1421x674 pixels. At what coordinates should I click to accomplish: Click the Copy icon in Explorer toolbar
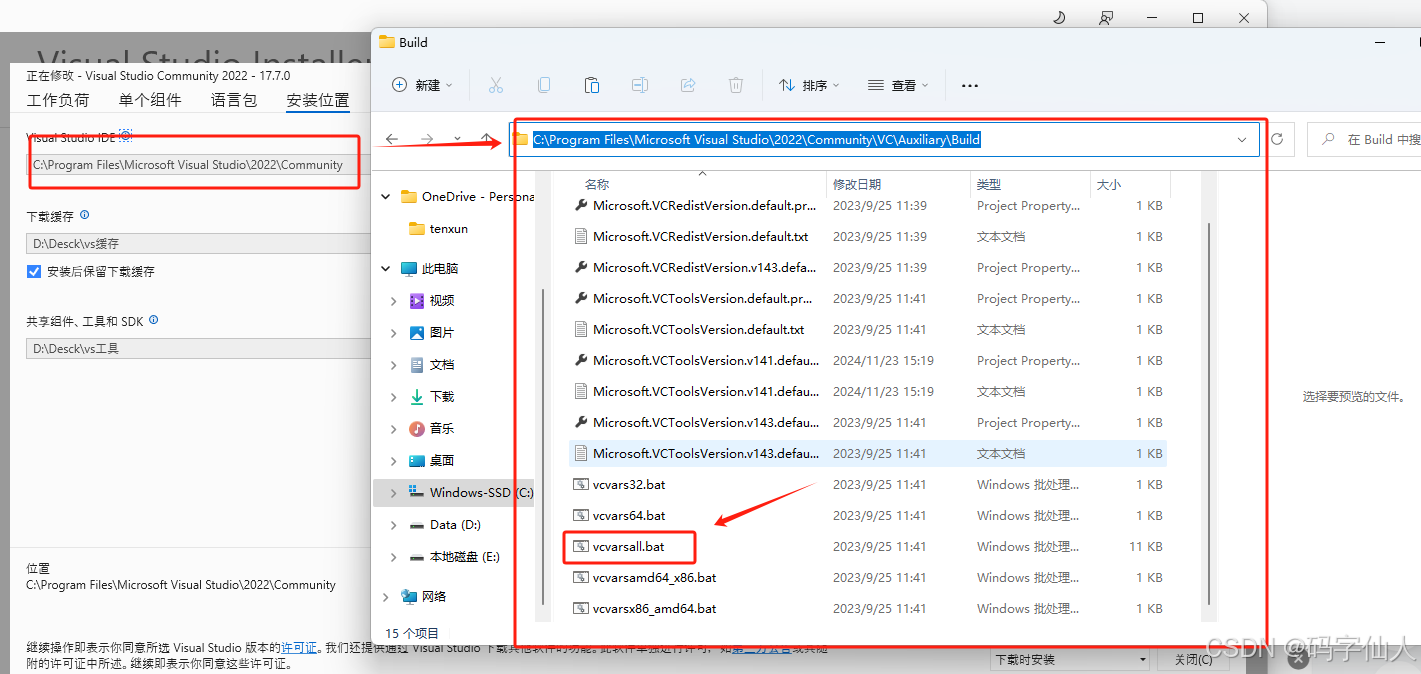(x=543, y=85)
